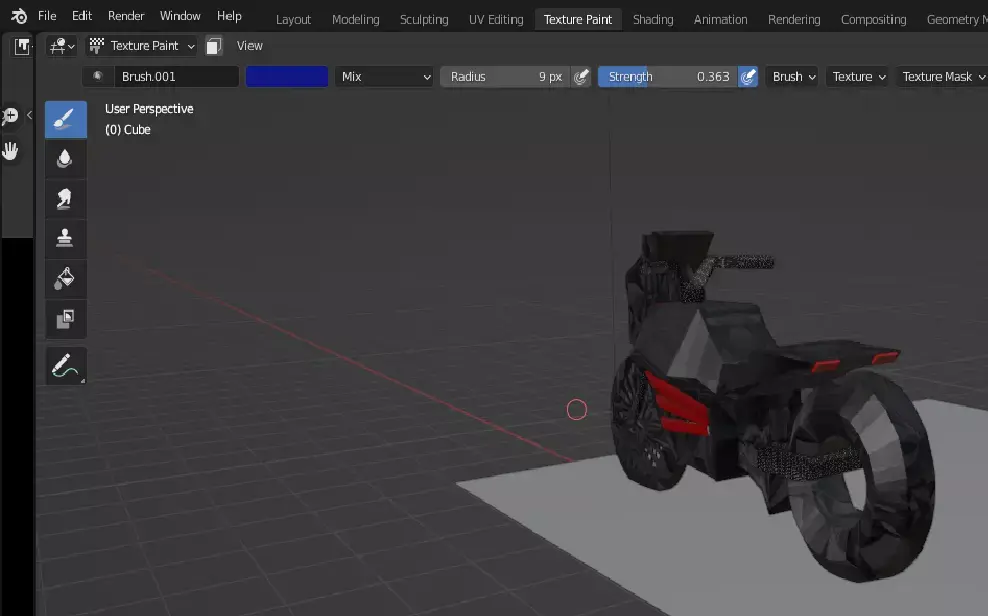Switch to the Layout workspace tab
The image size is (988, 616).
(x=294, y=20)
